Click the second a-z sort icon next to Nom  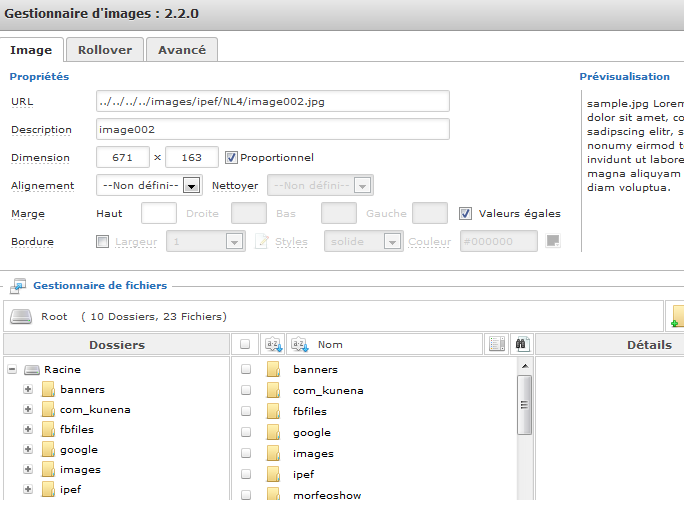[300, 344]
